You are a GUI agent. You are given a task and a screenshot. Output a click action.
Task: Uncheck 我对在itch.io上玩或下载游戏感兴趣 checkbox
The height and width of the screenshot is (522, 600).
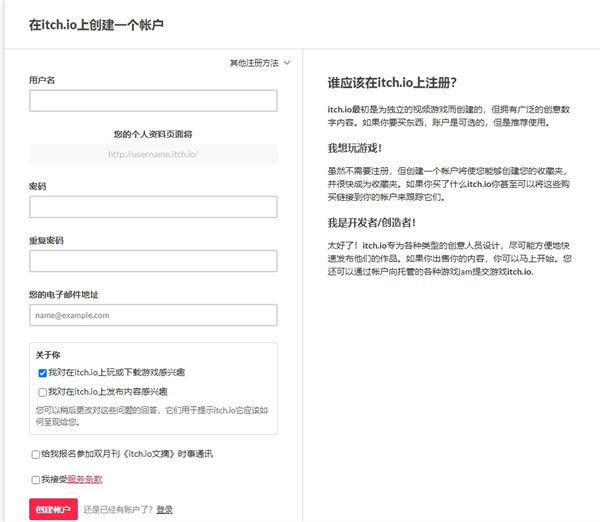42,373
